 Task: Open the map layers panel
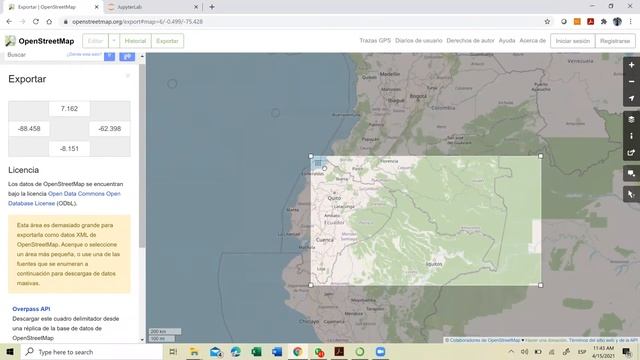click(x=631, y=119)
